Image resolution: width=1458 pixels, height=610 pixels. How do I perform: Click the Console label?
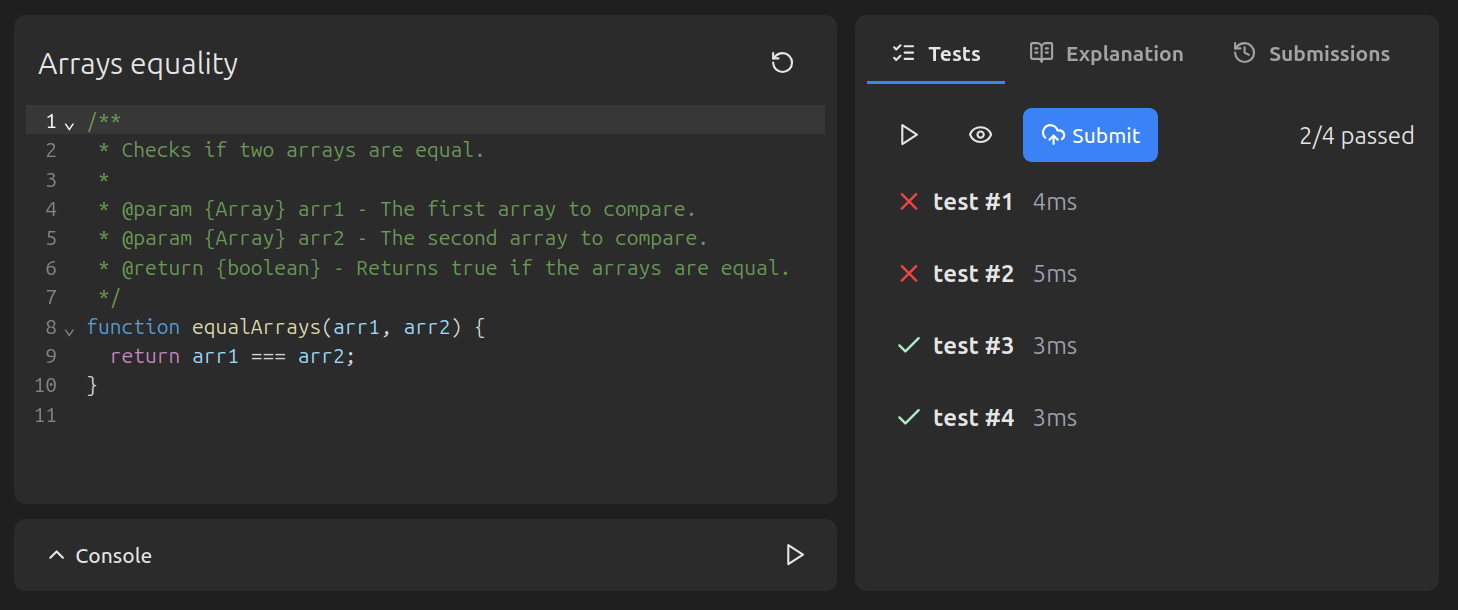pyautogui.click(x=114, y=556)
